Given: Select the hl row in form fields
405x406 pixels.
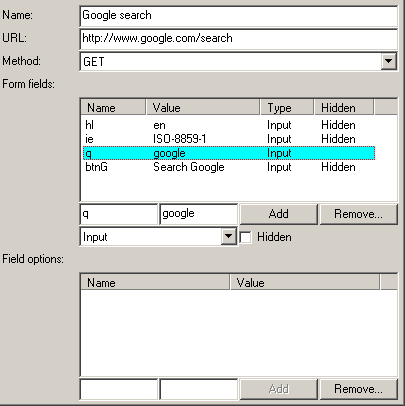Looking at the screenshot, I should [x=229, y=125].
